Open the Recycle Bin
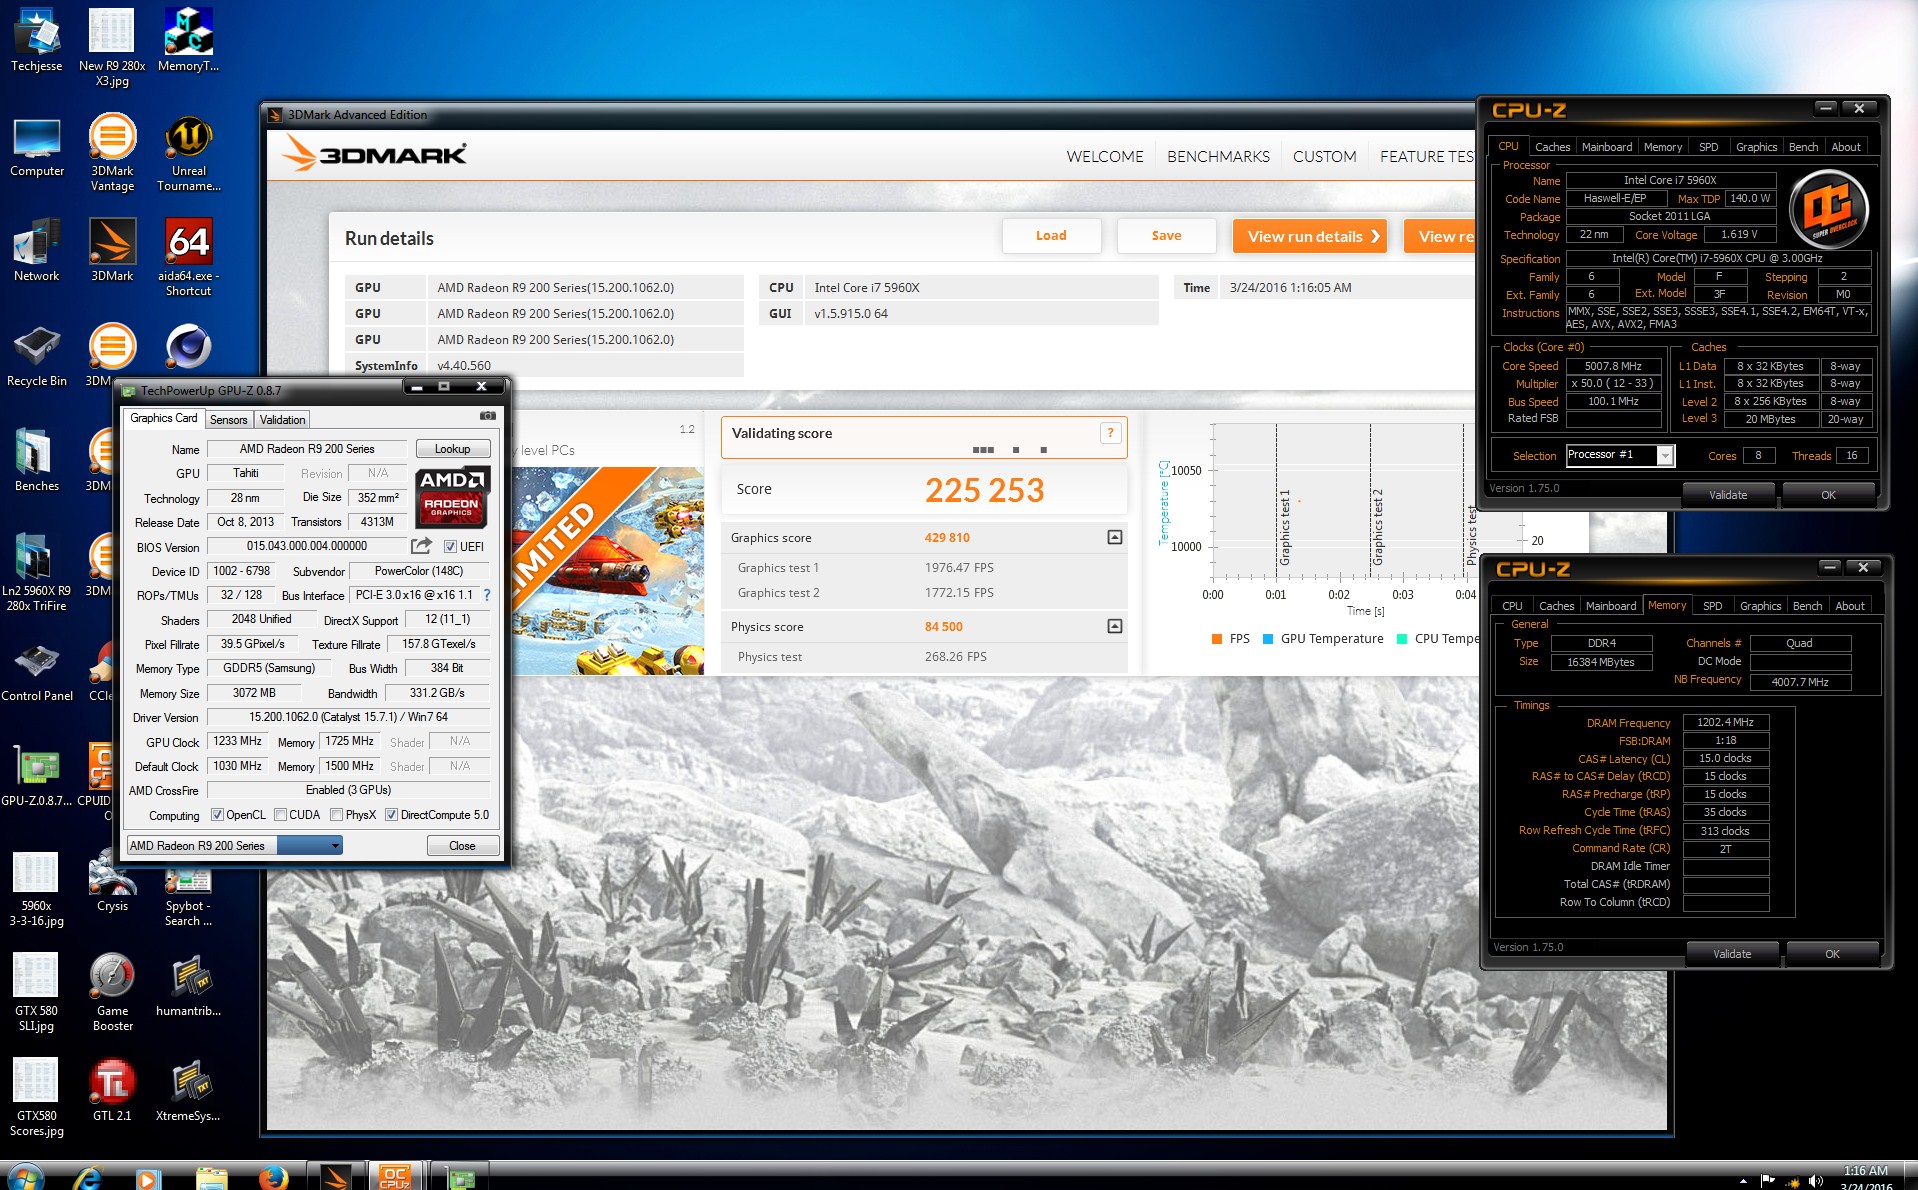1918x1190 pixels. 37,355
